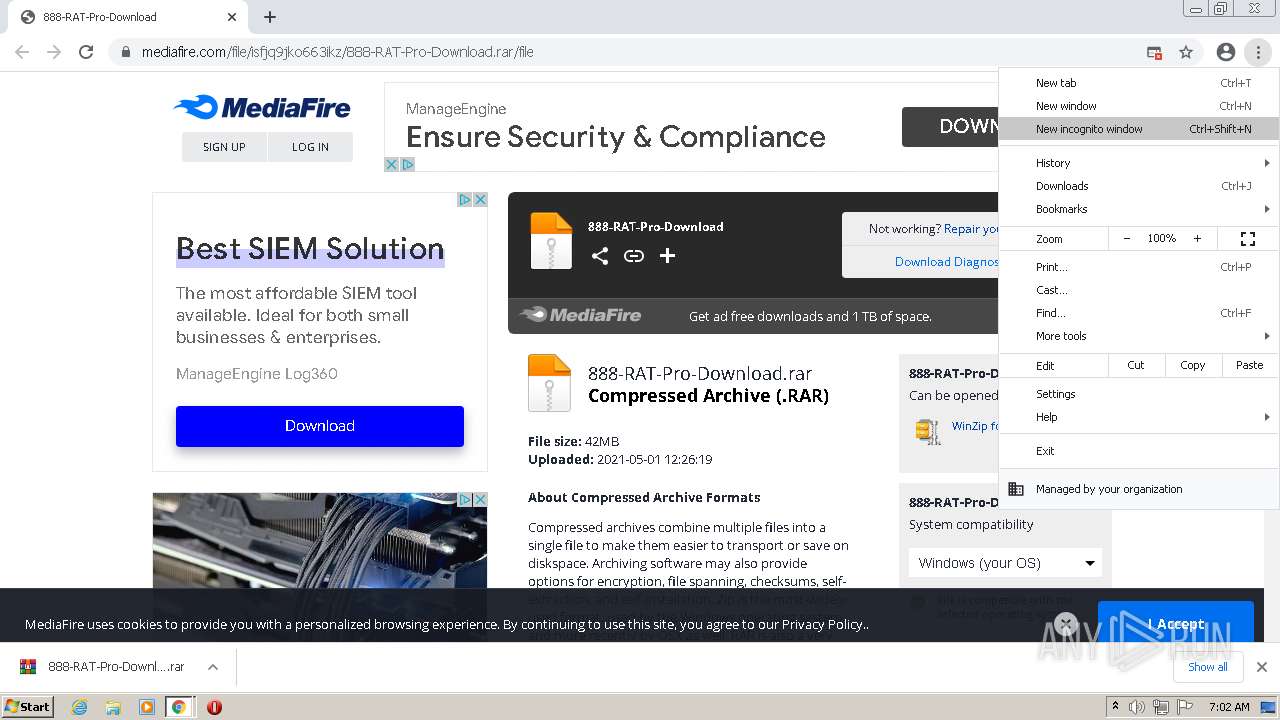Screen dimensions: 1280x720
Task: Open the Windows Start menu
Action: point(28,706)
